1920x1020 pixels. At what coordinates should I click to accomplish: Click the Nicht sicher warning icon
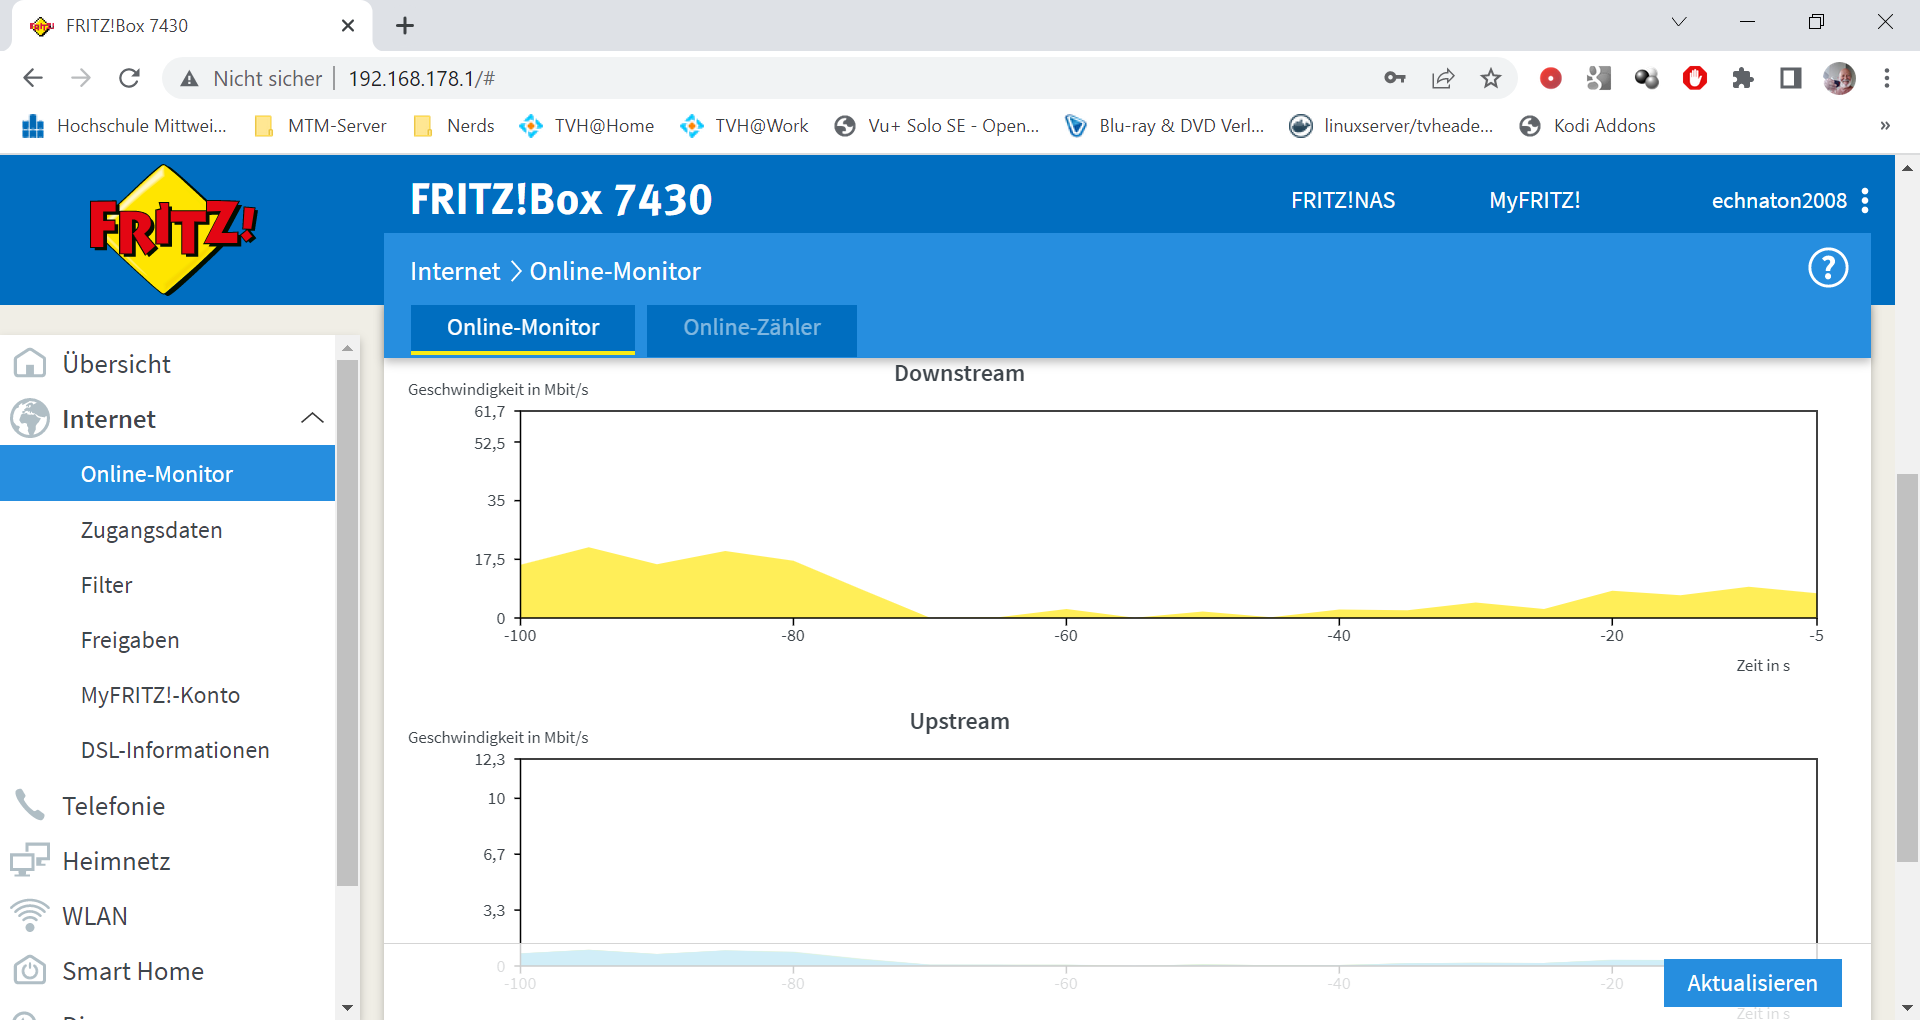coord(189,79)
